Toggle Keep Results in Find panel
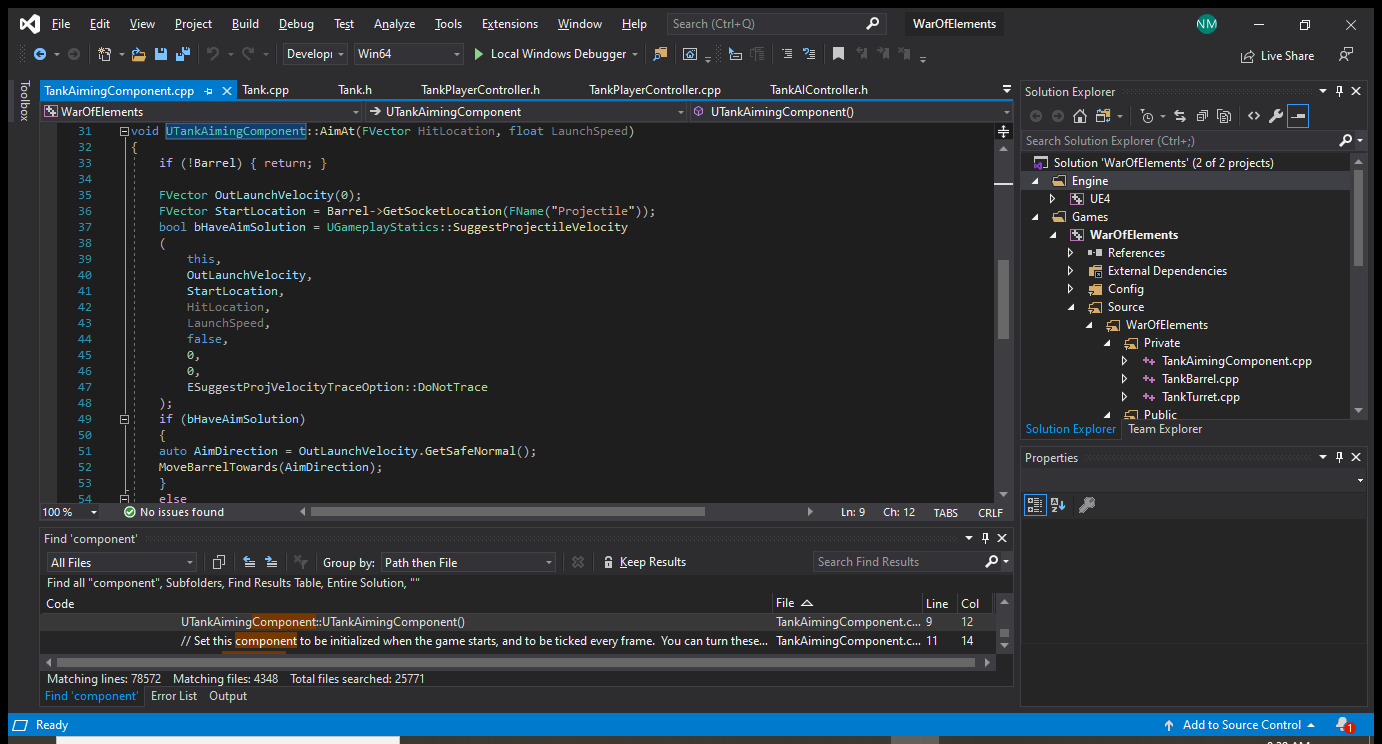The height and width of the screenshot is (744, 1382). tap(644, 562)
